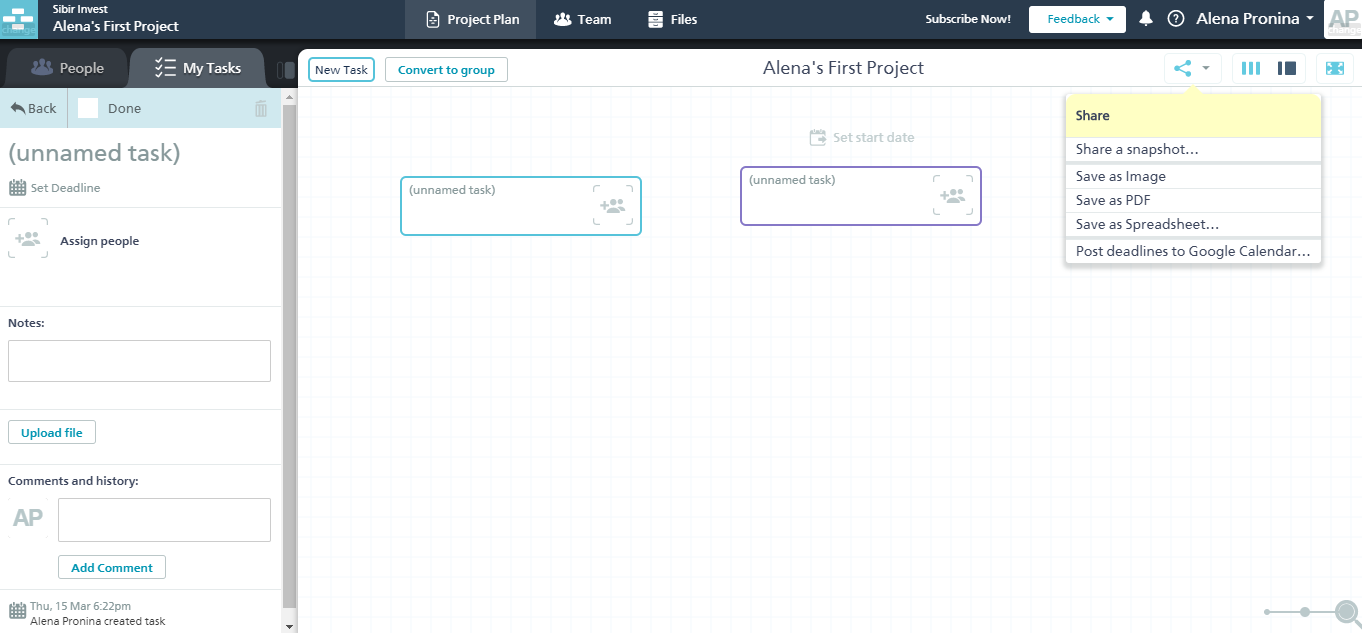This screenshot has width=1362, height=633.
Task: Switch to the People tab
Action: 67,68
